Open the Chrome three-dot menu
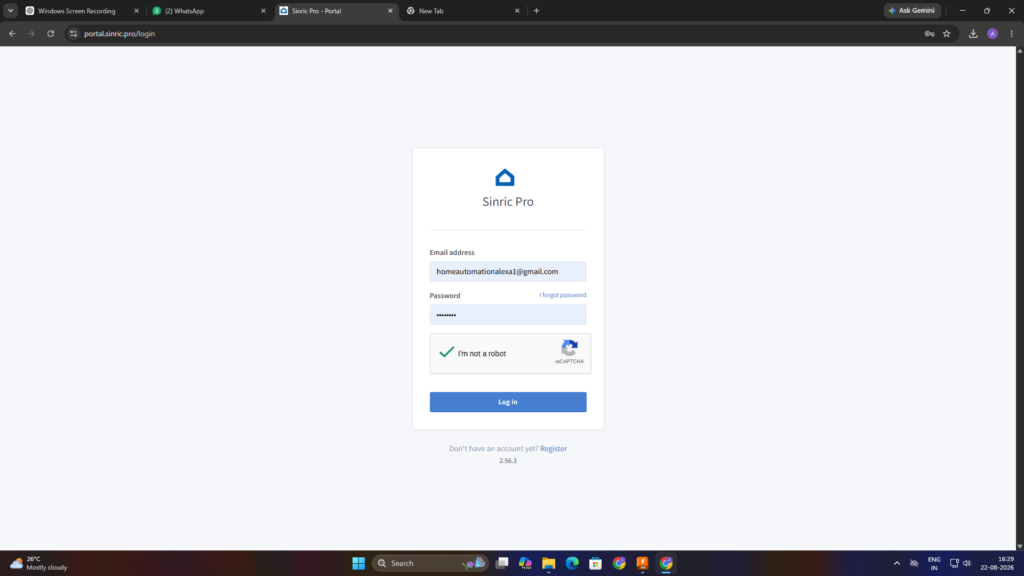 pyautogui.click(x=1012, y=33)
